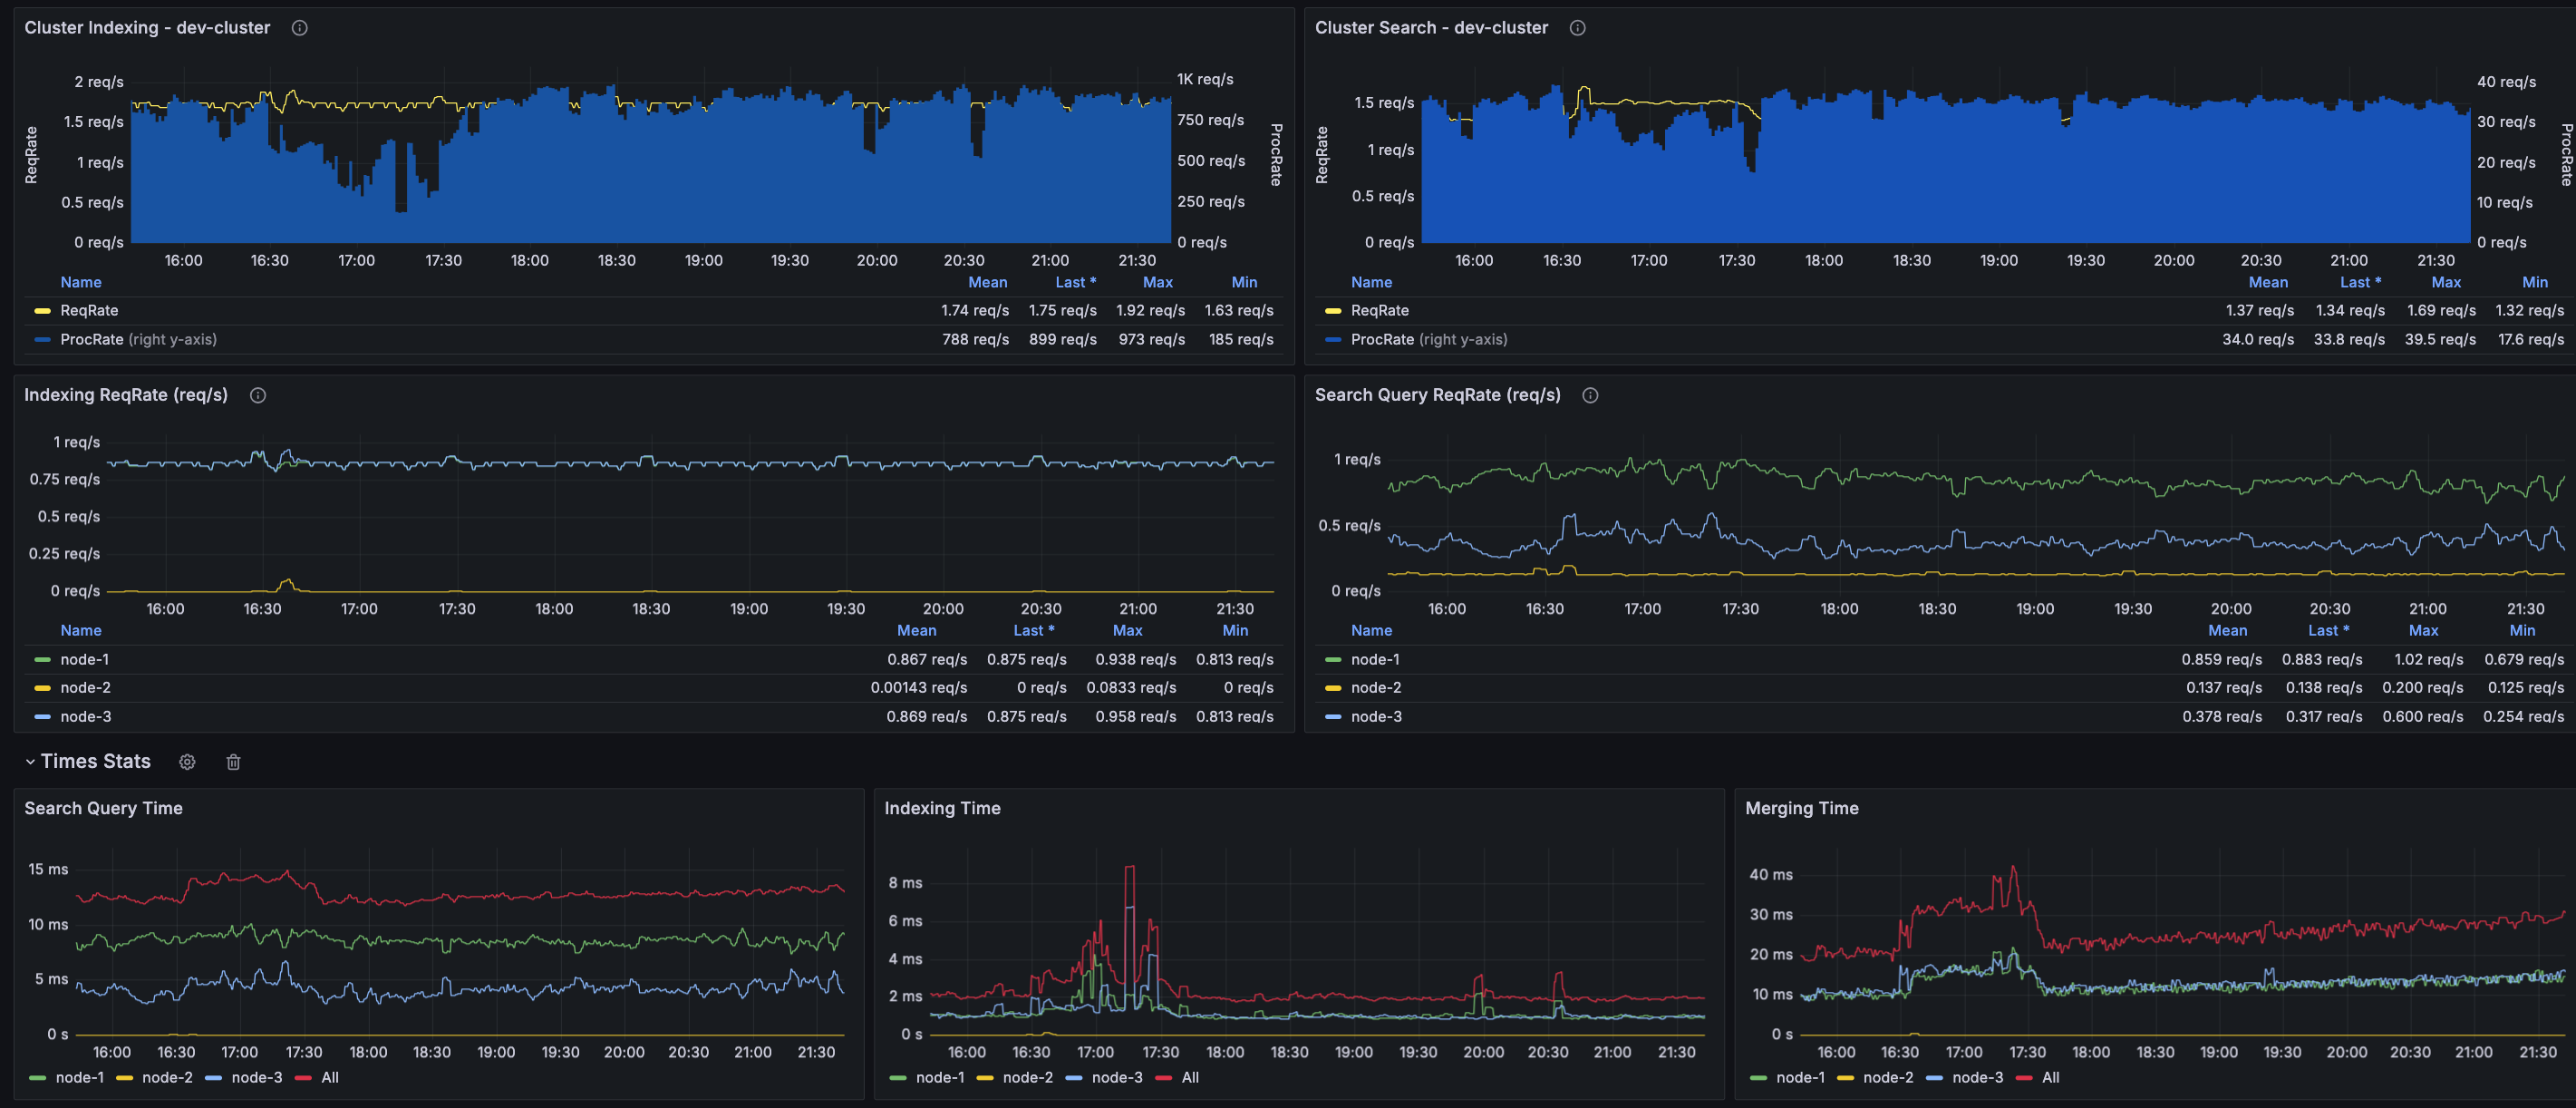The image size is (2576, 1108).
Task: Click the Times Stats row title
Action: pos(96,761)
